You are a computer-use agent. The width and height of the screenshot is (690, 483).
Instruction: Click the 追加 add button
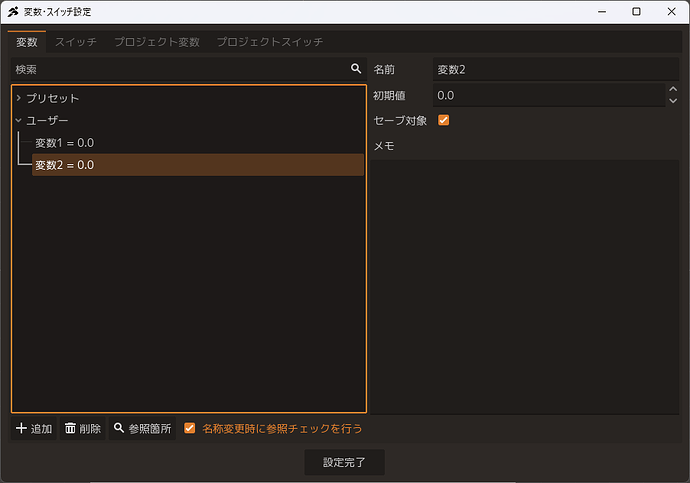(34, 428)
